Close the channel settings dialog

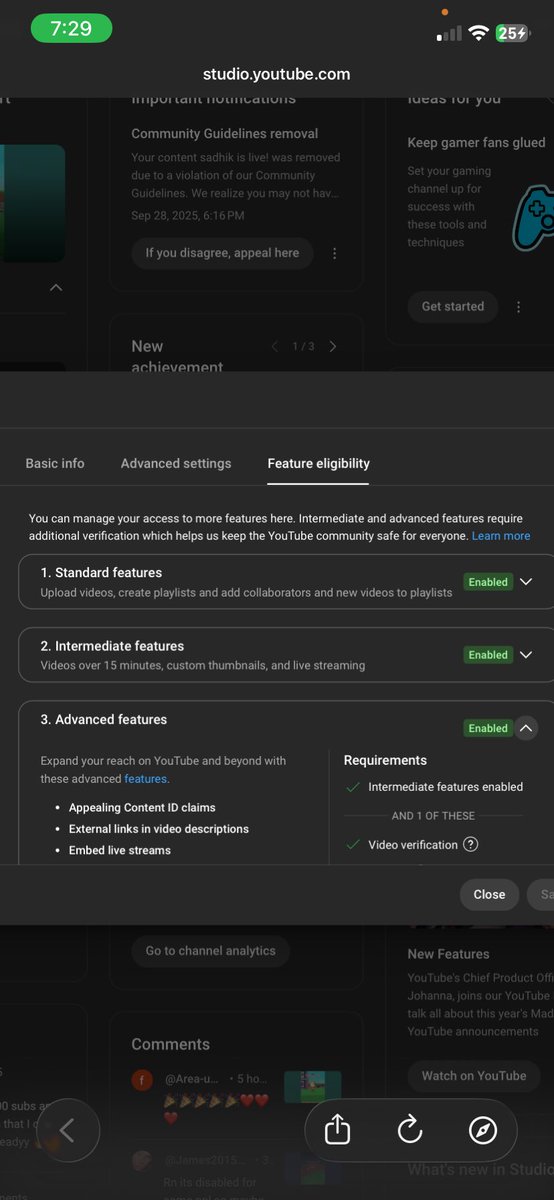(x=489, y=894)
